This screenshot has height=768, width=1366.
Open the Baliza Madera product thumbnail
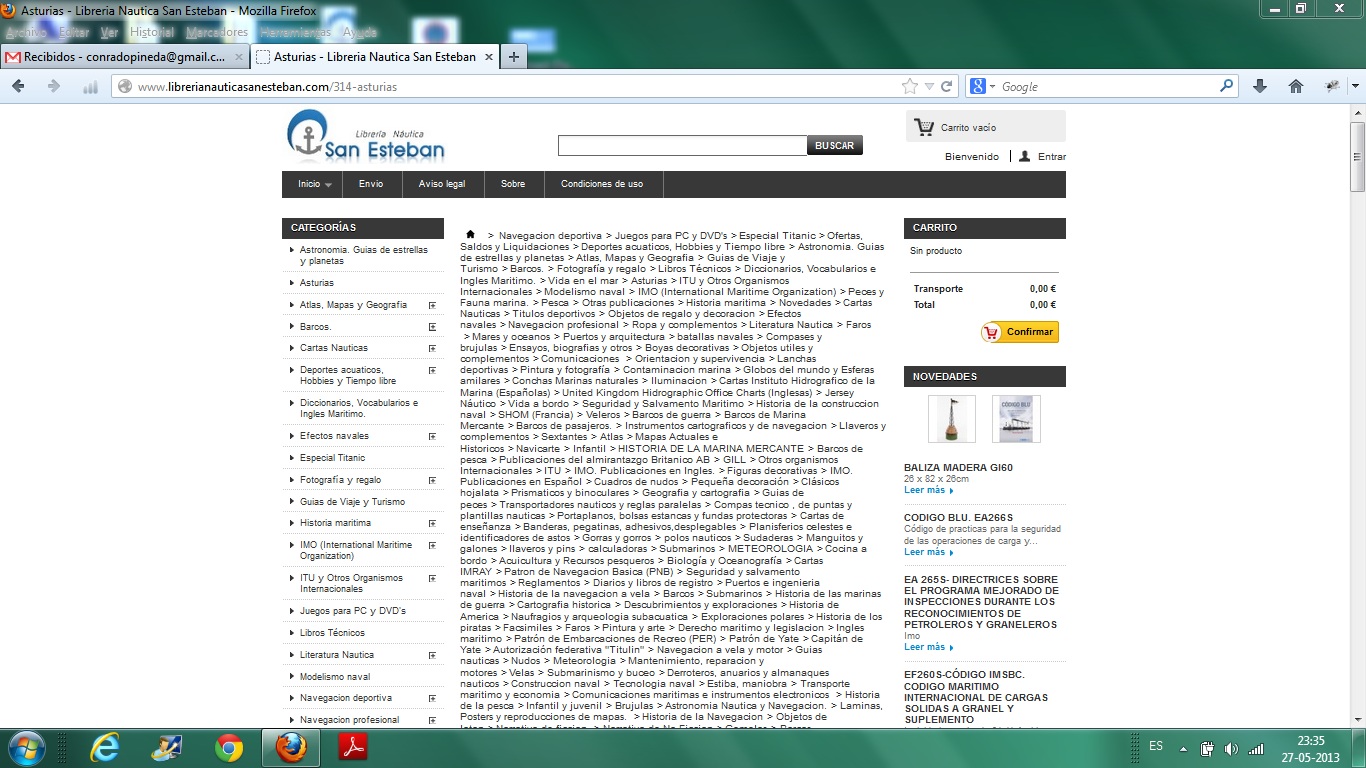coord(951,419)
